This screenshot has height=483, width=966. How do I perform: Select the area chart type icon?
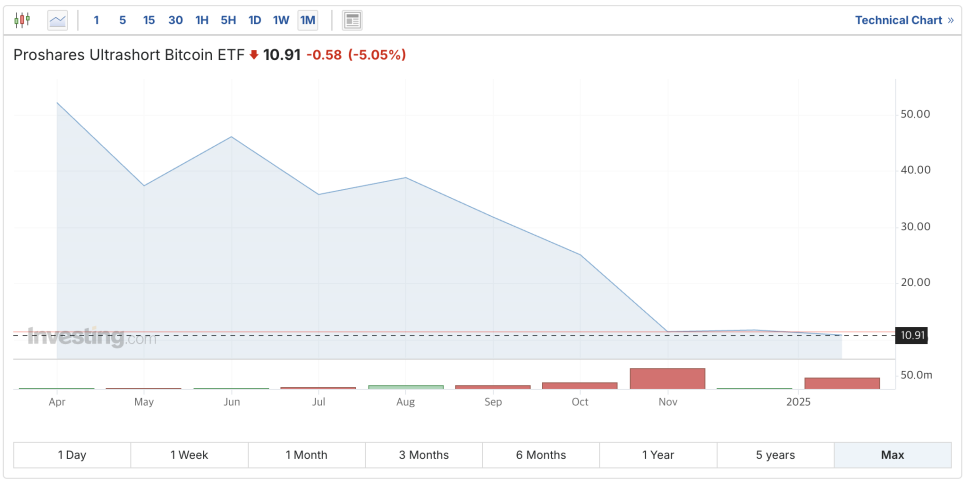[57, 20]
